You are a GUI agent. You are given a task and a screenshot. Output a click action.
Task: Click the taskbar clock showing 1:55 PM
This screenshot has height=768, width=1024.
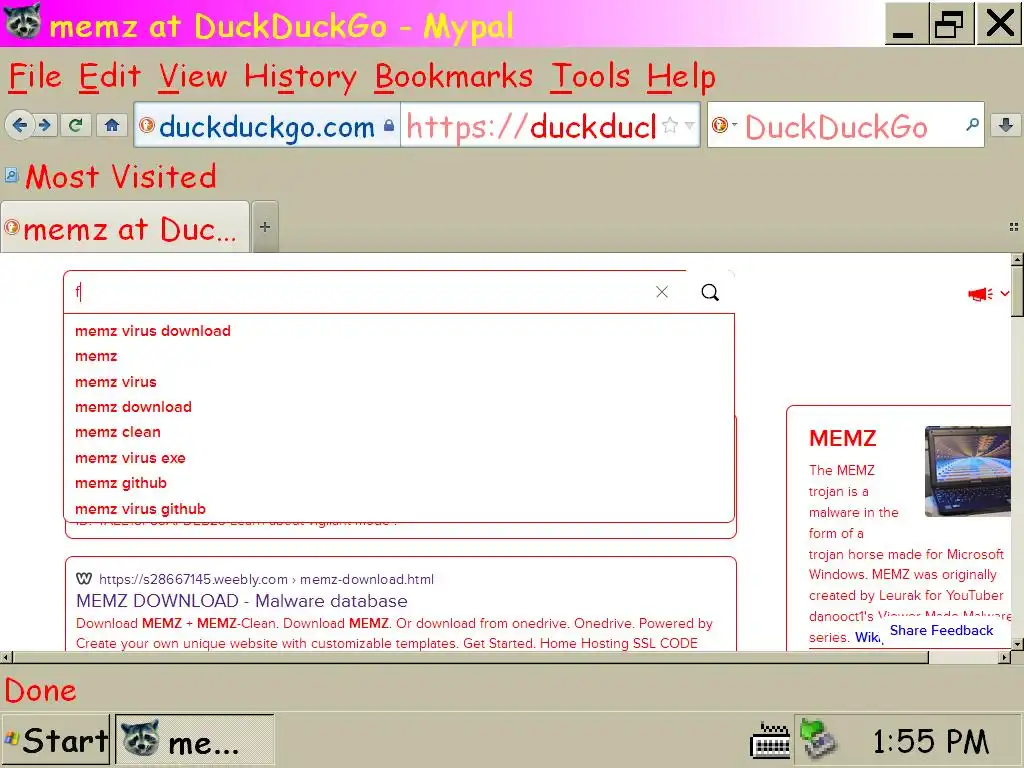pos(931,741)
